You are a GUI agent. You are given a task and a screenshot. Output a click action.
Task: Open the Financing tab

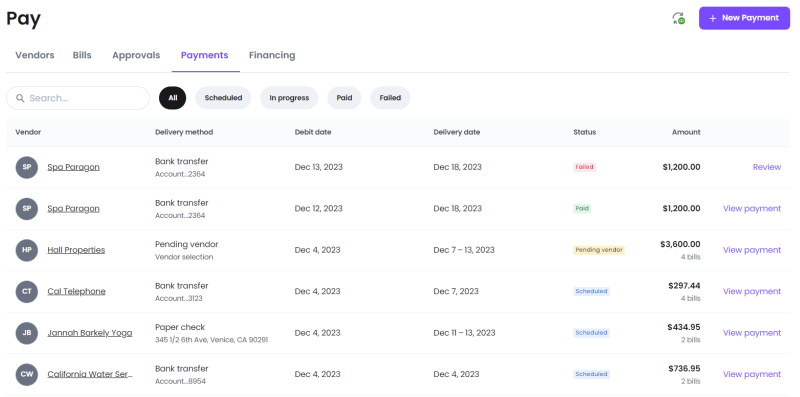[272, 55]
